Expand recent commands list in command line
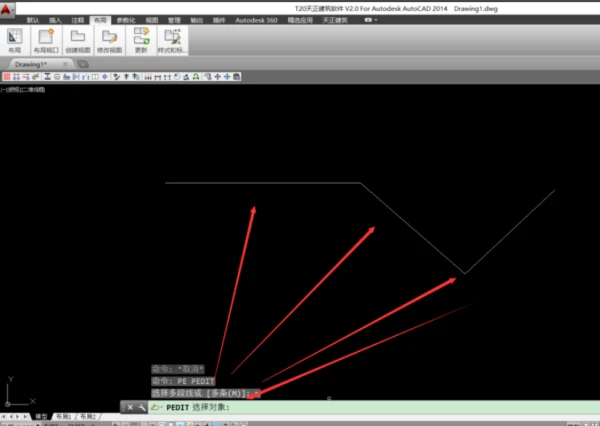The width and height of the screenshot is (600, 426). (x=156, y=407)
